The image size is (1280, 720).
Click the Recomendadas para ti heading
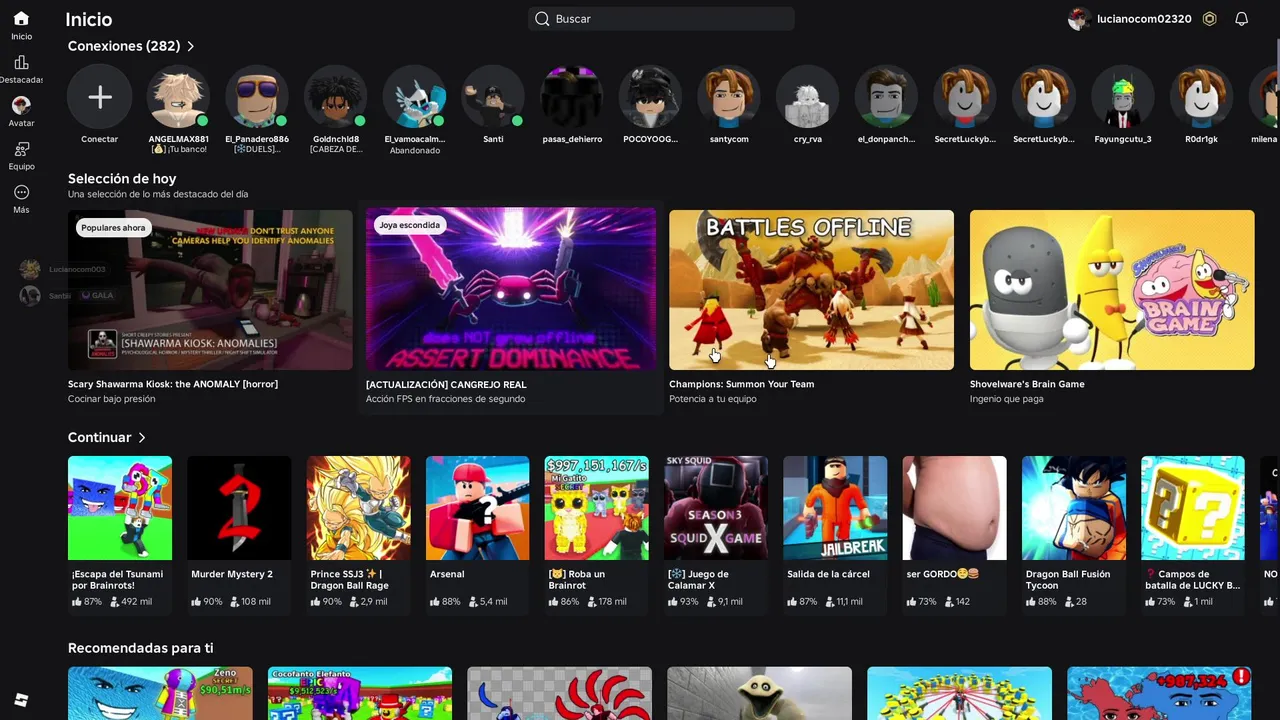(141, 648)
